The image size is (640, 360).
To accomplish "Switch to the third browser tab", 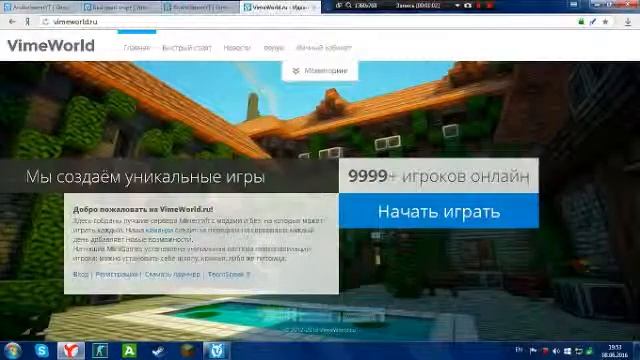I will click(200, 7).
